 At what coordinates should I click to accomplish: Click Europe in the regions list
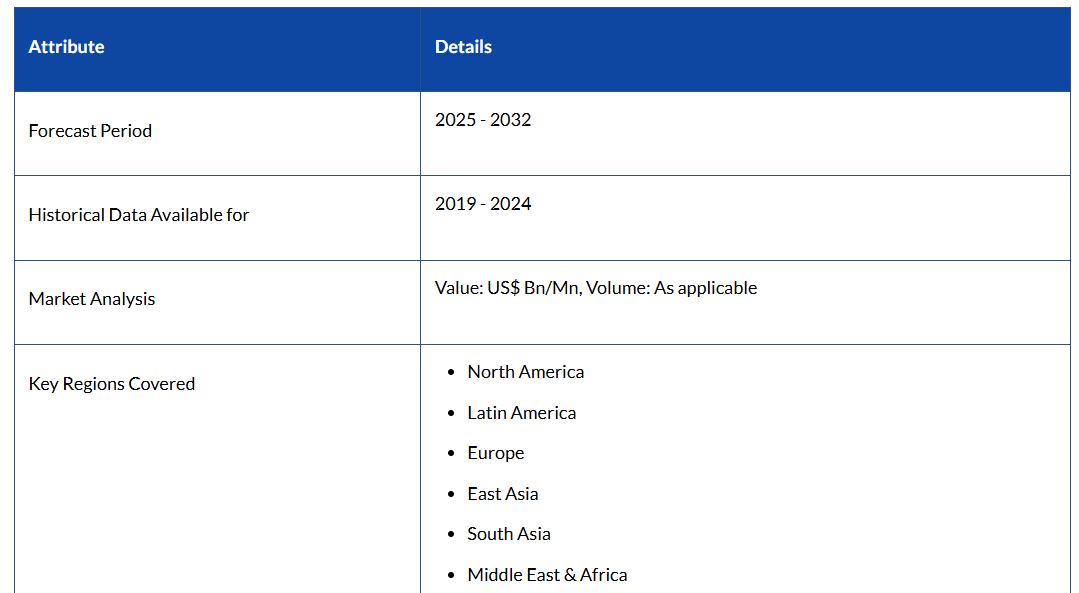pyautogui.click(x=495, y=453)
